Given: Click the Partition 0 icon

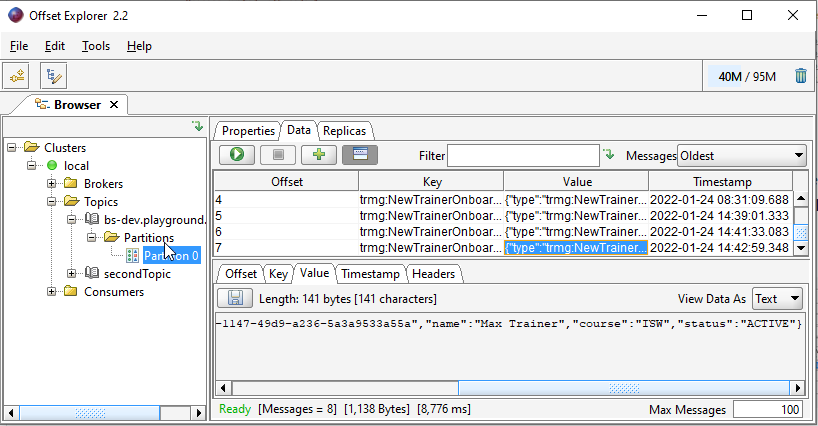Looking at the screenshot, I should tap(133, 255).
